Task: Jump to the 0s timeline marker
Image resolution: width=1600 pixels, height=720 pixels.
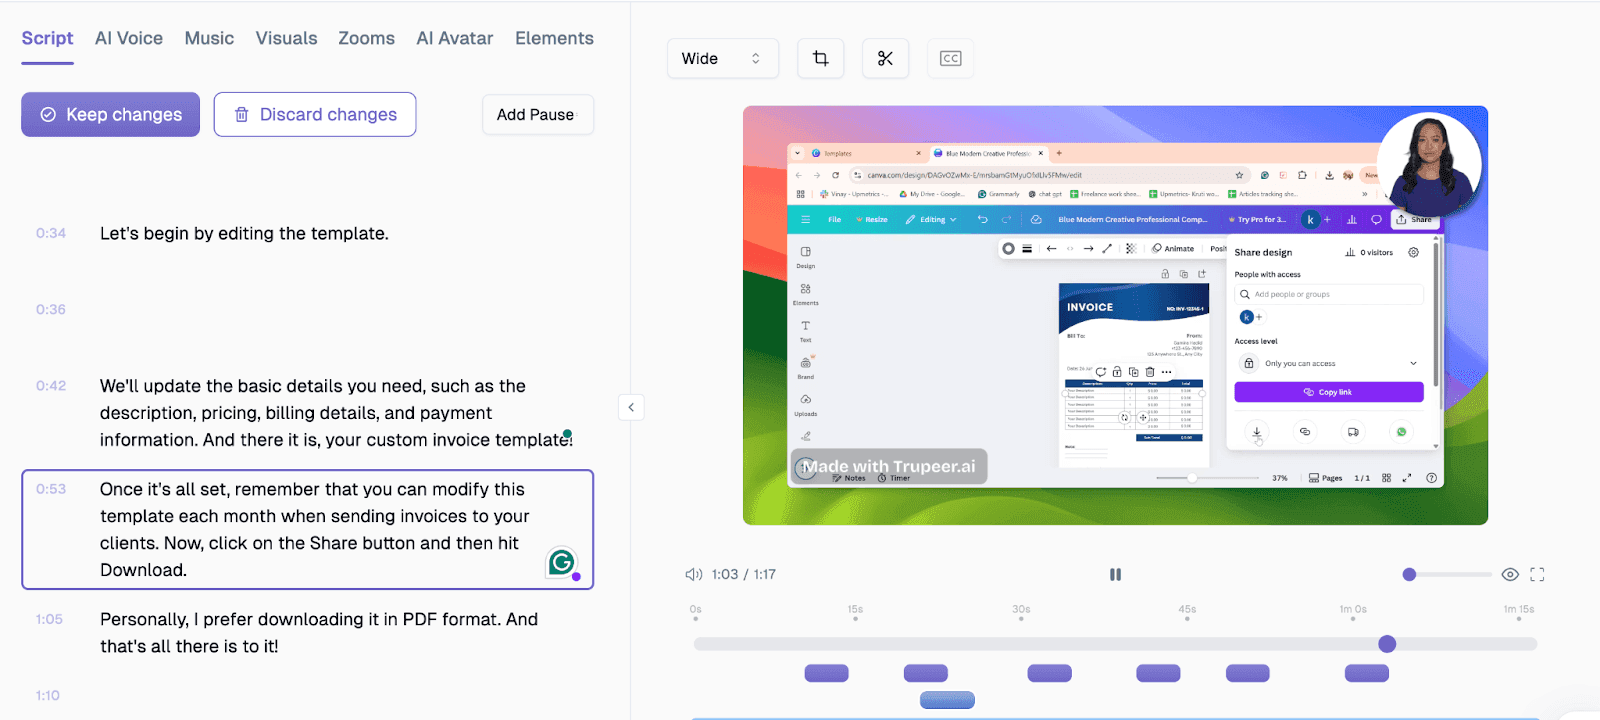Action: (695, 612)
